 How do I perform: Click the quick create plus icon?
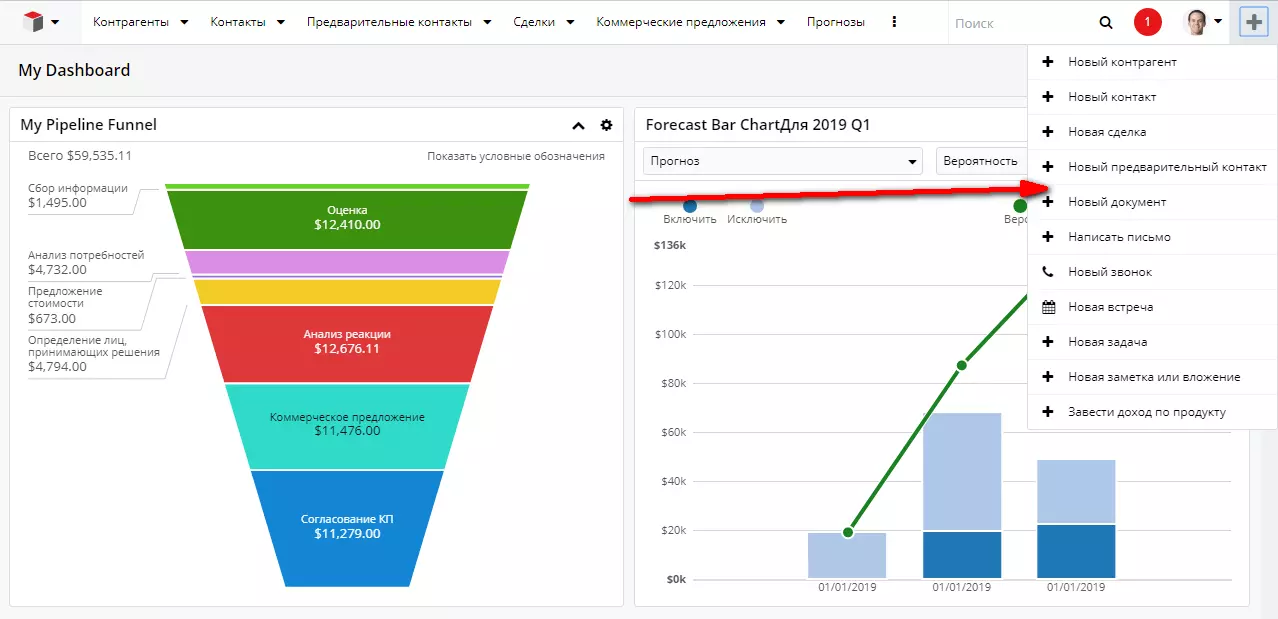pos(1254,21)
